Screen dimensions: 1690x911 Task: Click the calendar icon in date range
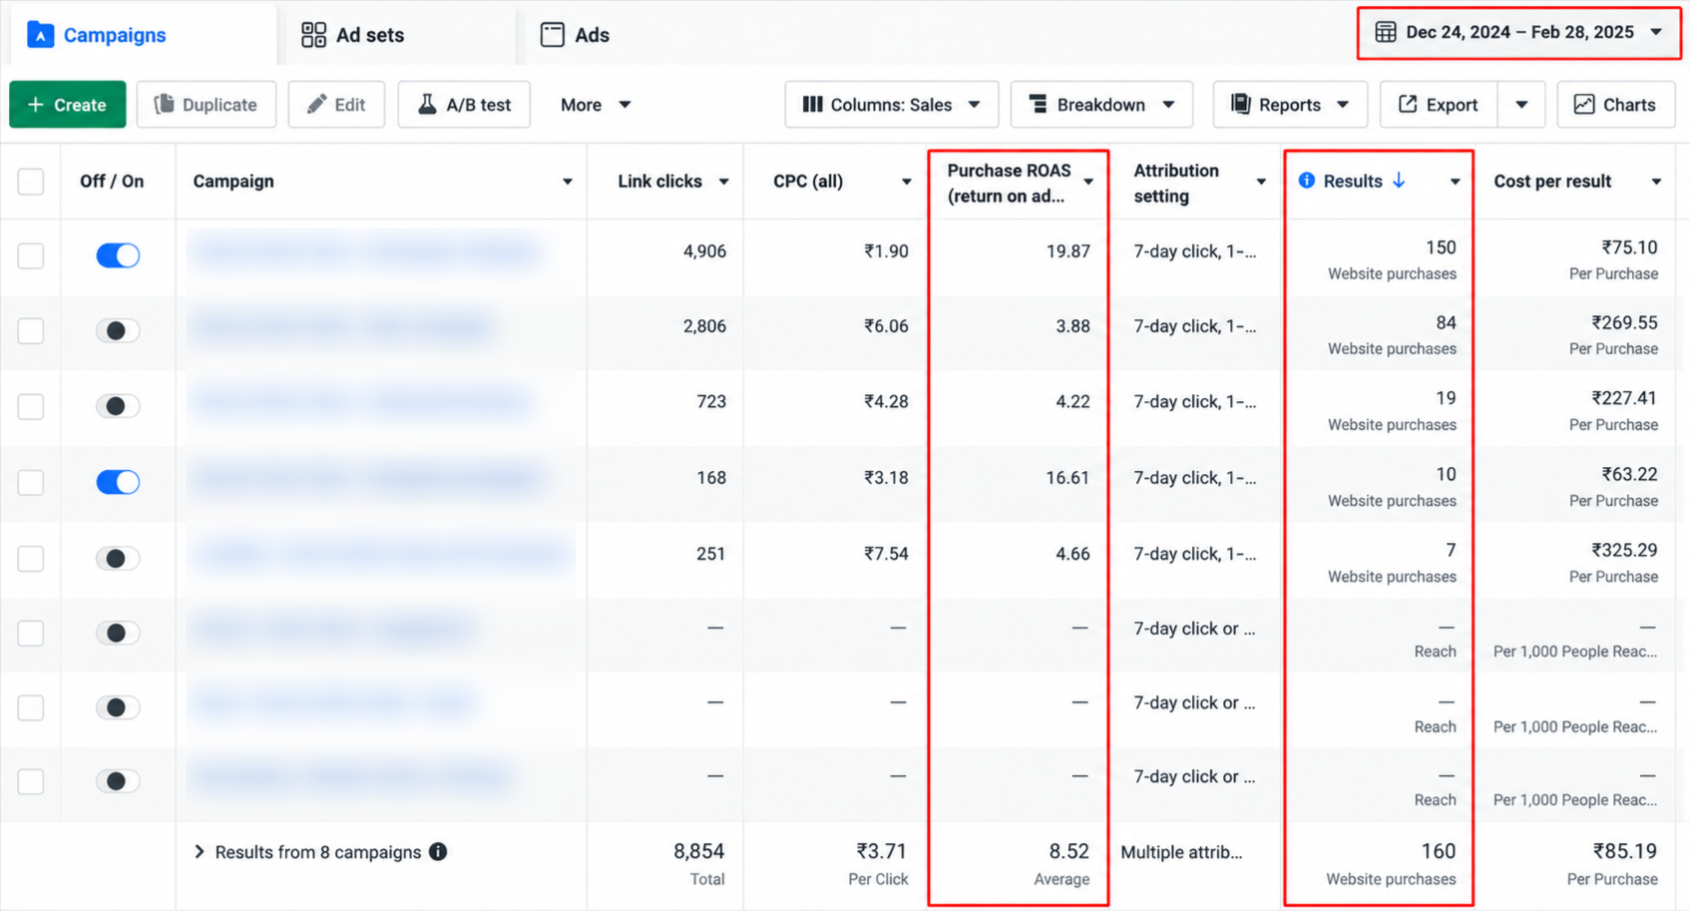pyautogui.click(x=1385, y=32)
